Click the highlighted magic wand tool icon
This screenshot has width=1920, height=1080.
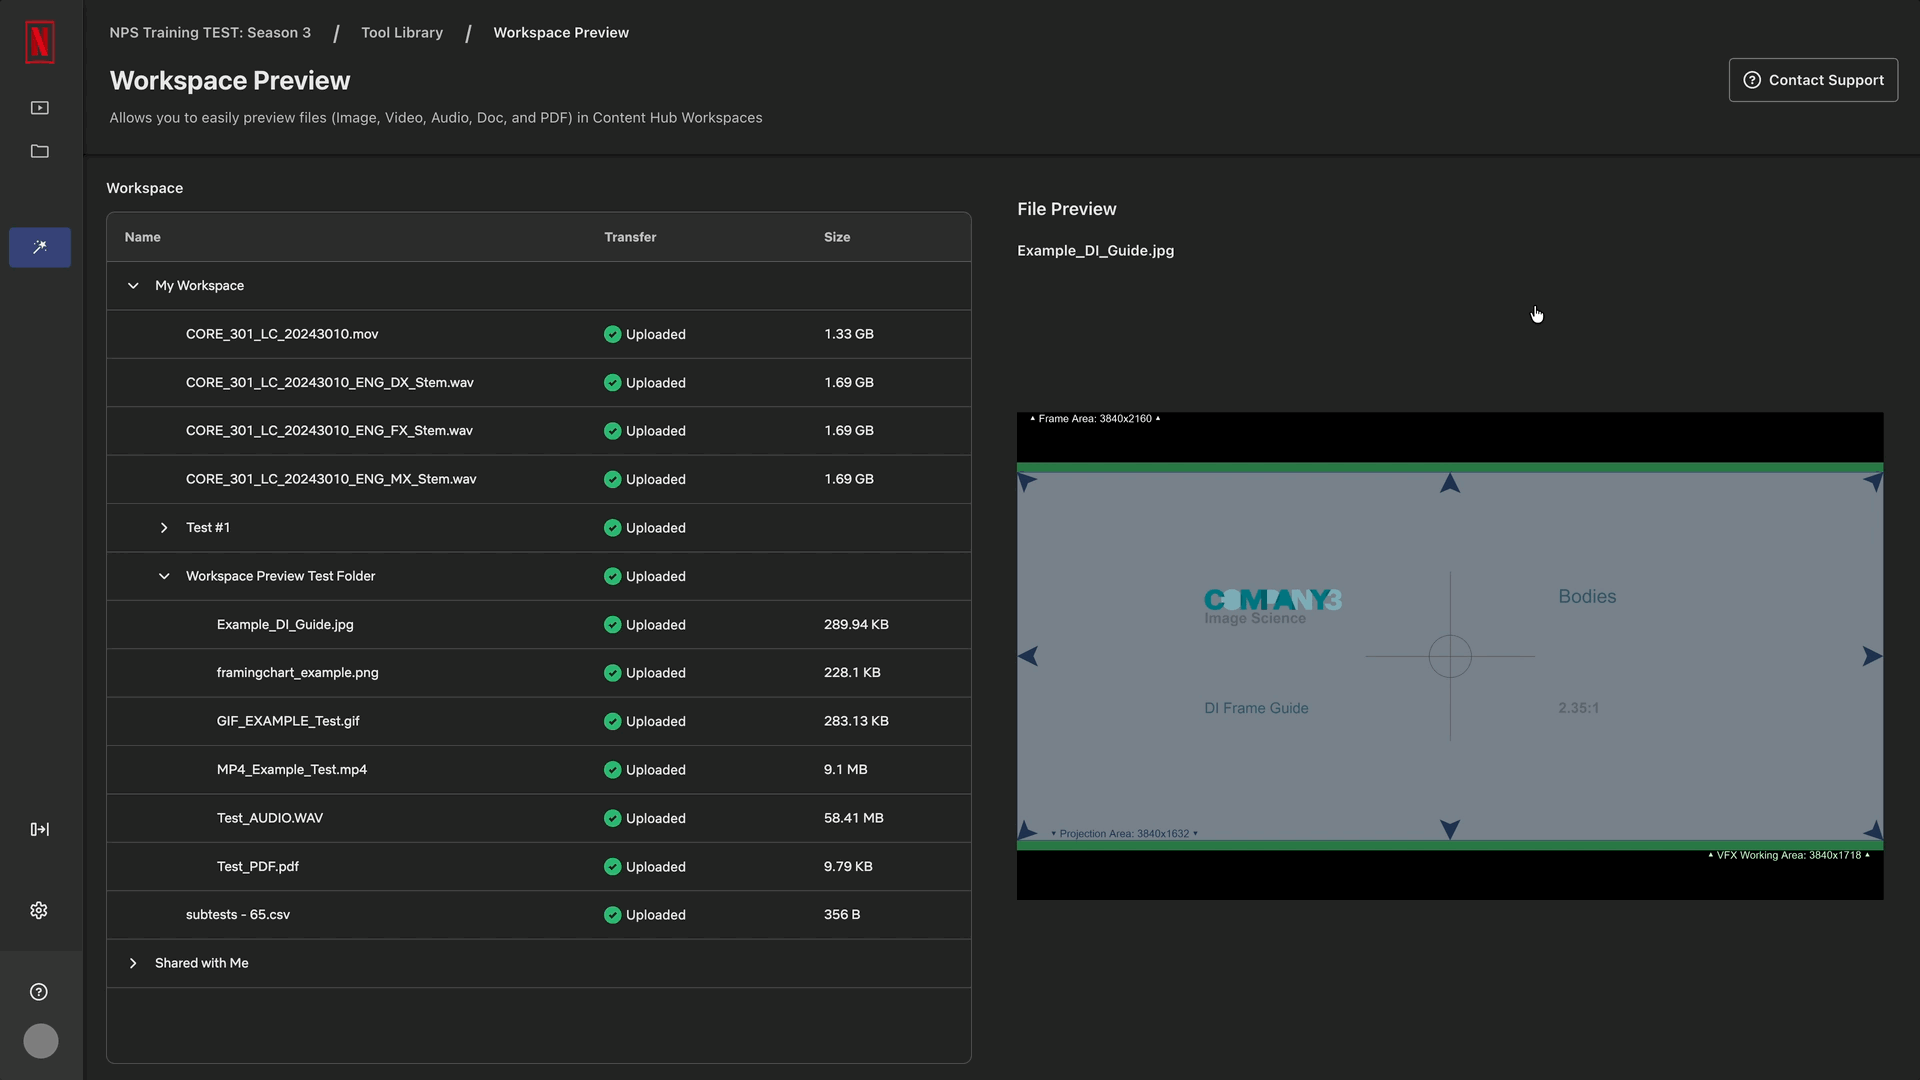click(x=39, y=247)
